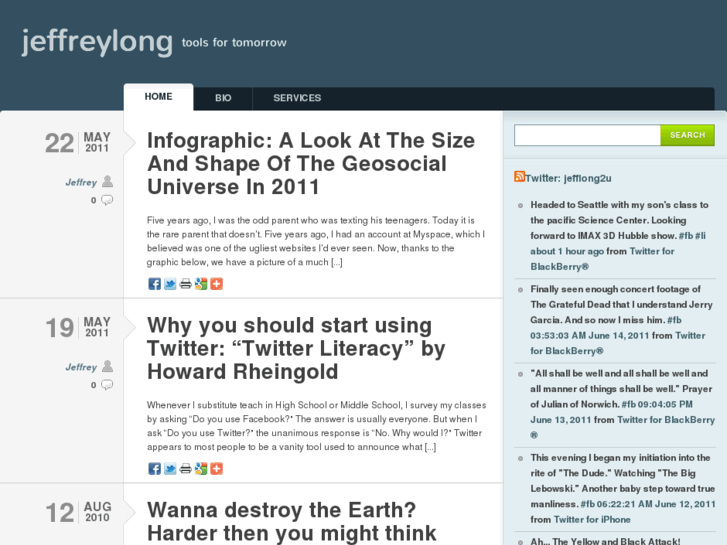This screenshot has height=545, width=727.
Task: Open the Twitter Literacy by Howard Rheingold post
Action: coord(296,348)
